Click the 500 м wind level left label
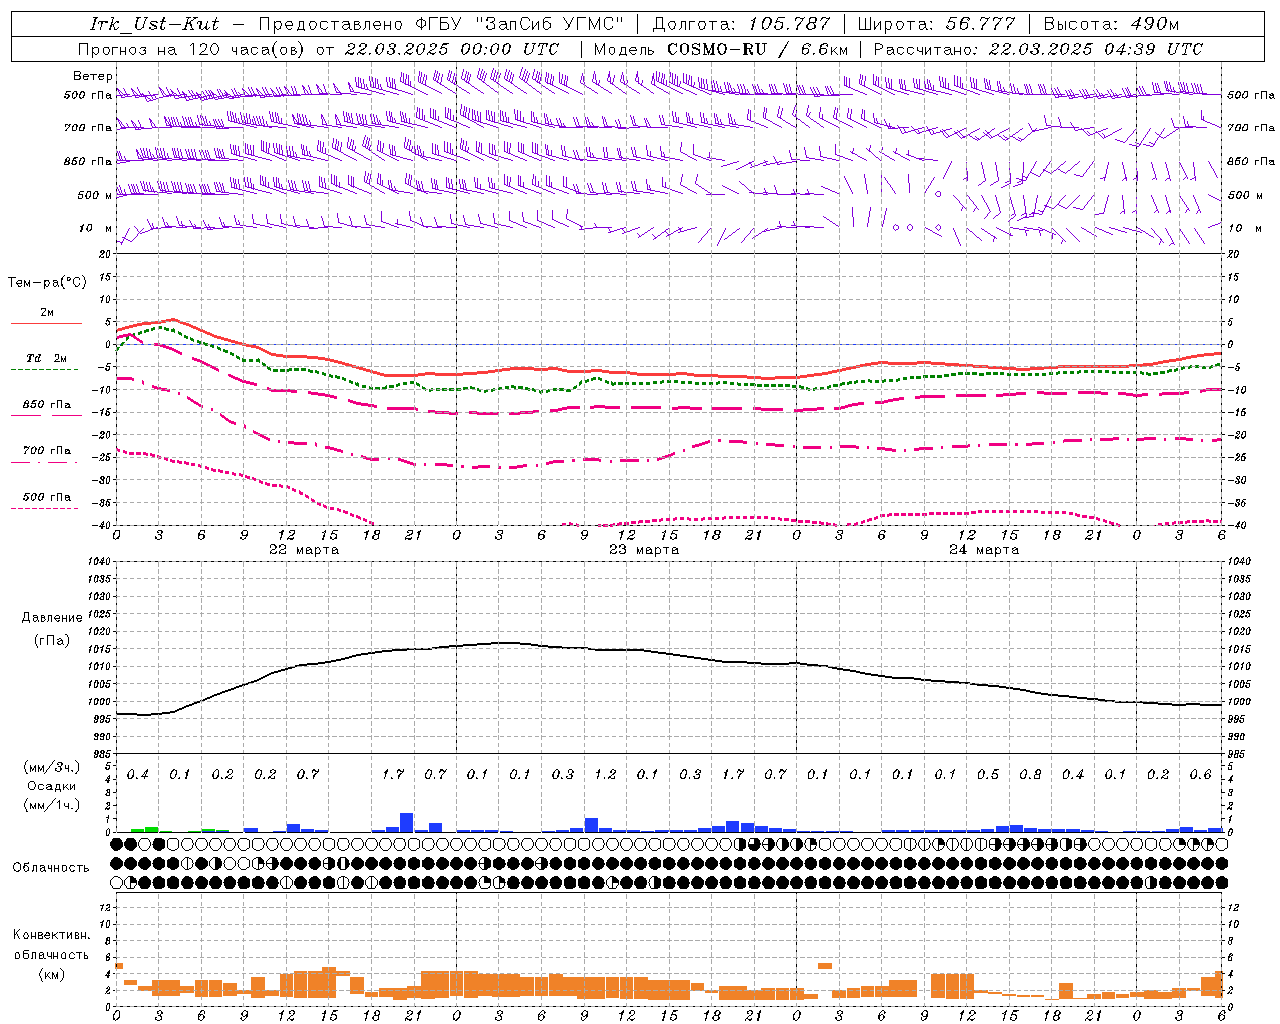This screenshot has width=1280, height=1024. point(96,195)
